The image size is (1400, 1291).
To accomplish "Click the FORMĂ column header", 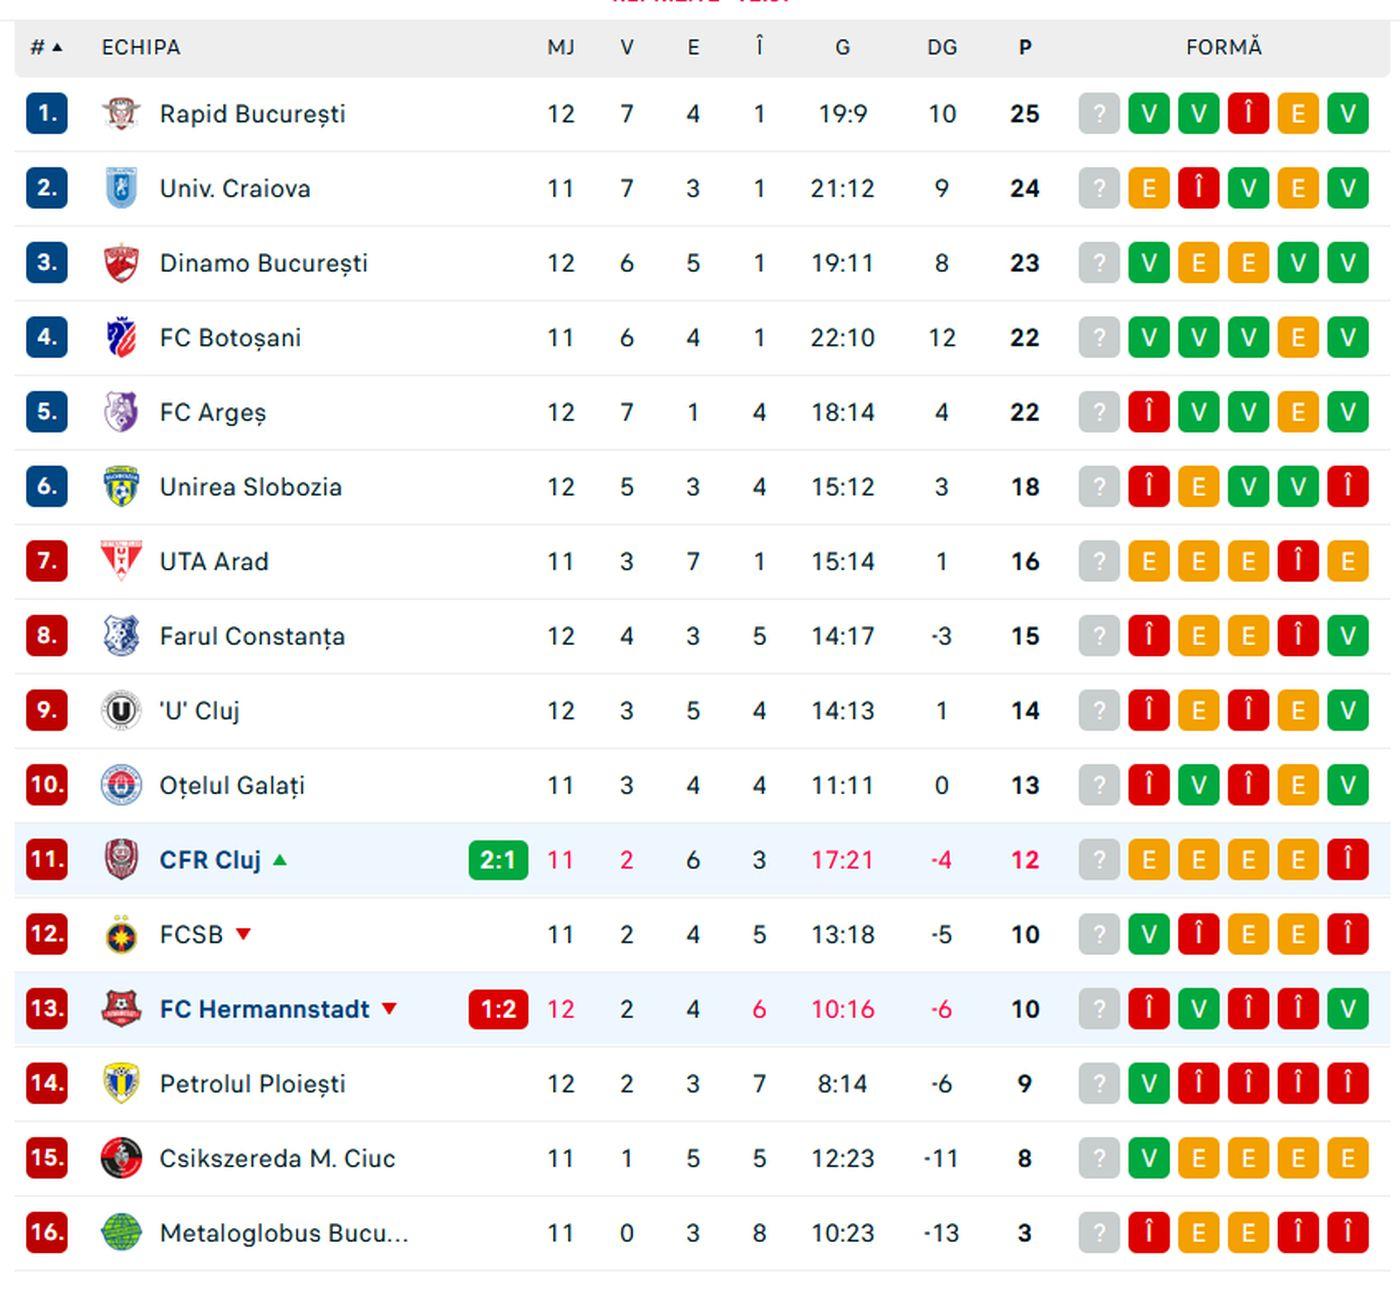I will click(x=1223, y=47).
